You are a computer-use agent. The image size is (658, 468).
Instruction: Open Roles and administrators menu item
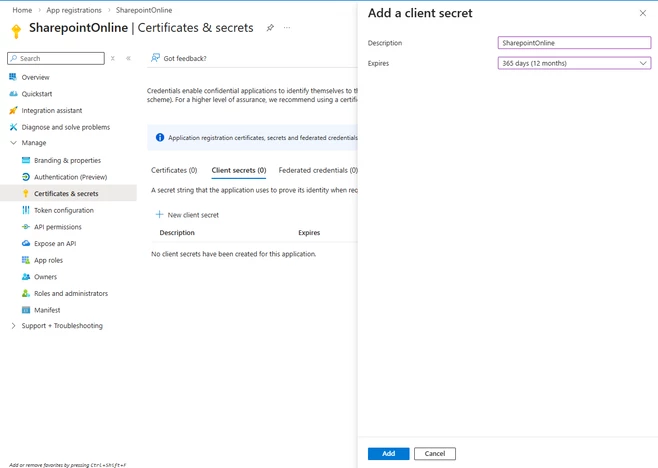pyautogui.click(x=71, y=293)
